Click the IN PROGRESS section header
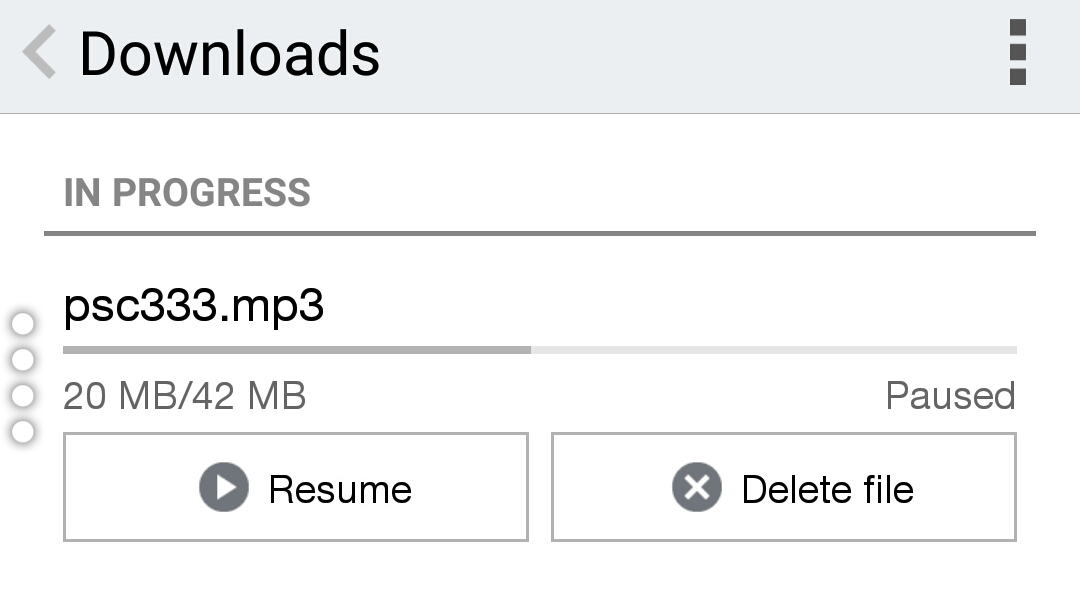This screenshot has height=608, width=1080. click(187, 192)
